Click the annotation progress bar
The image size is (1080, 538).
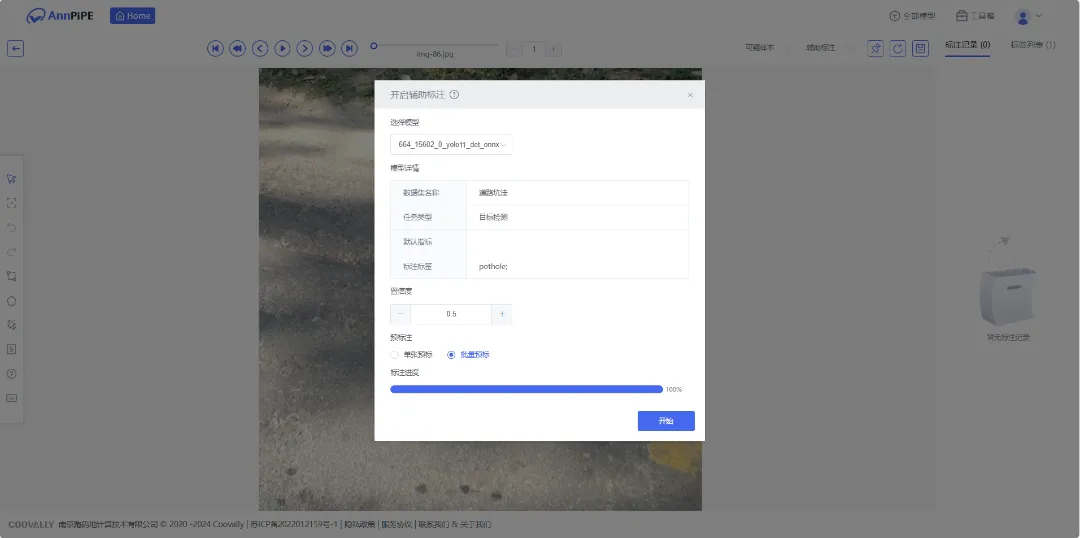(526, 389)
